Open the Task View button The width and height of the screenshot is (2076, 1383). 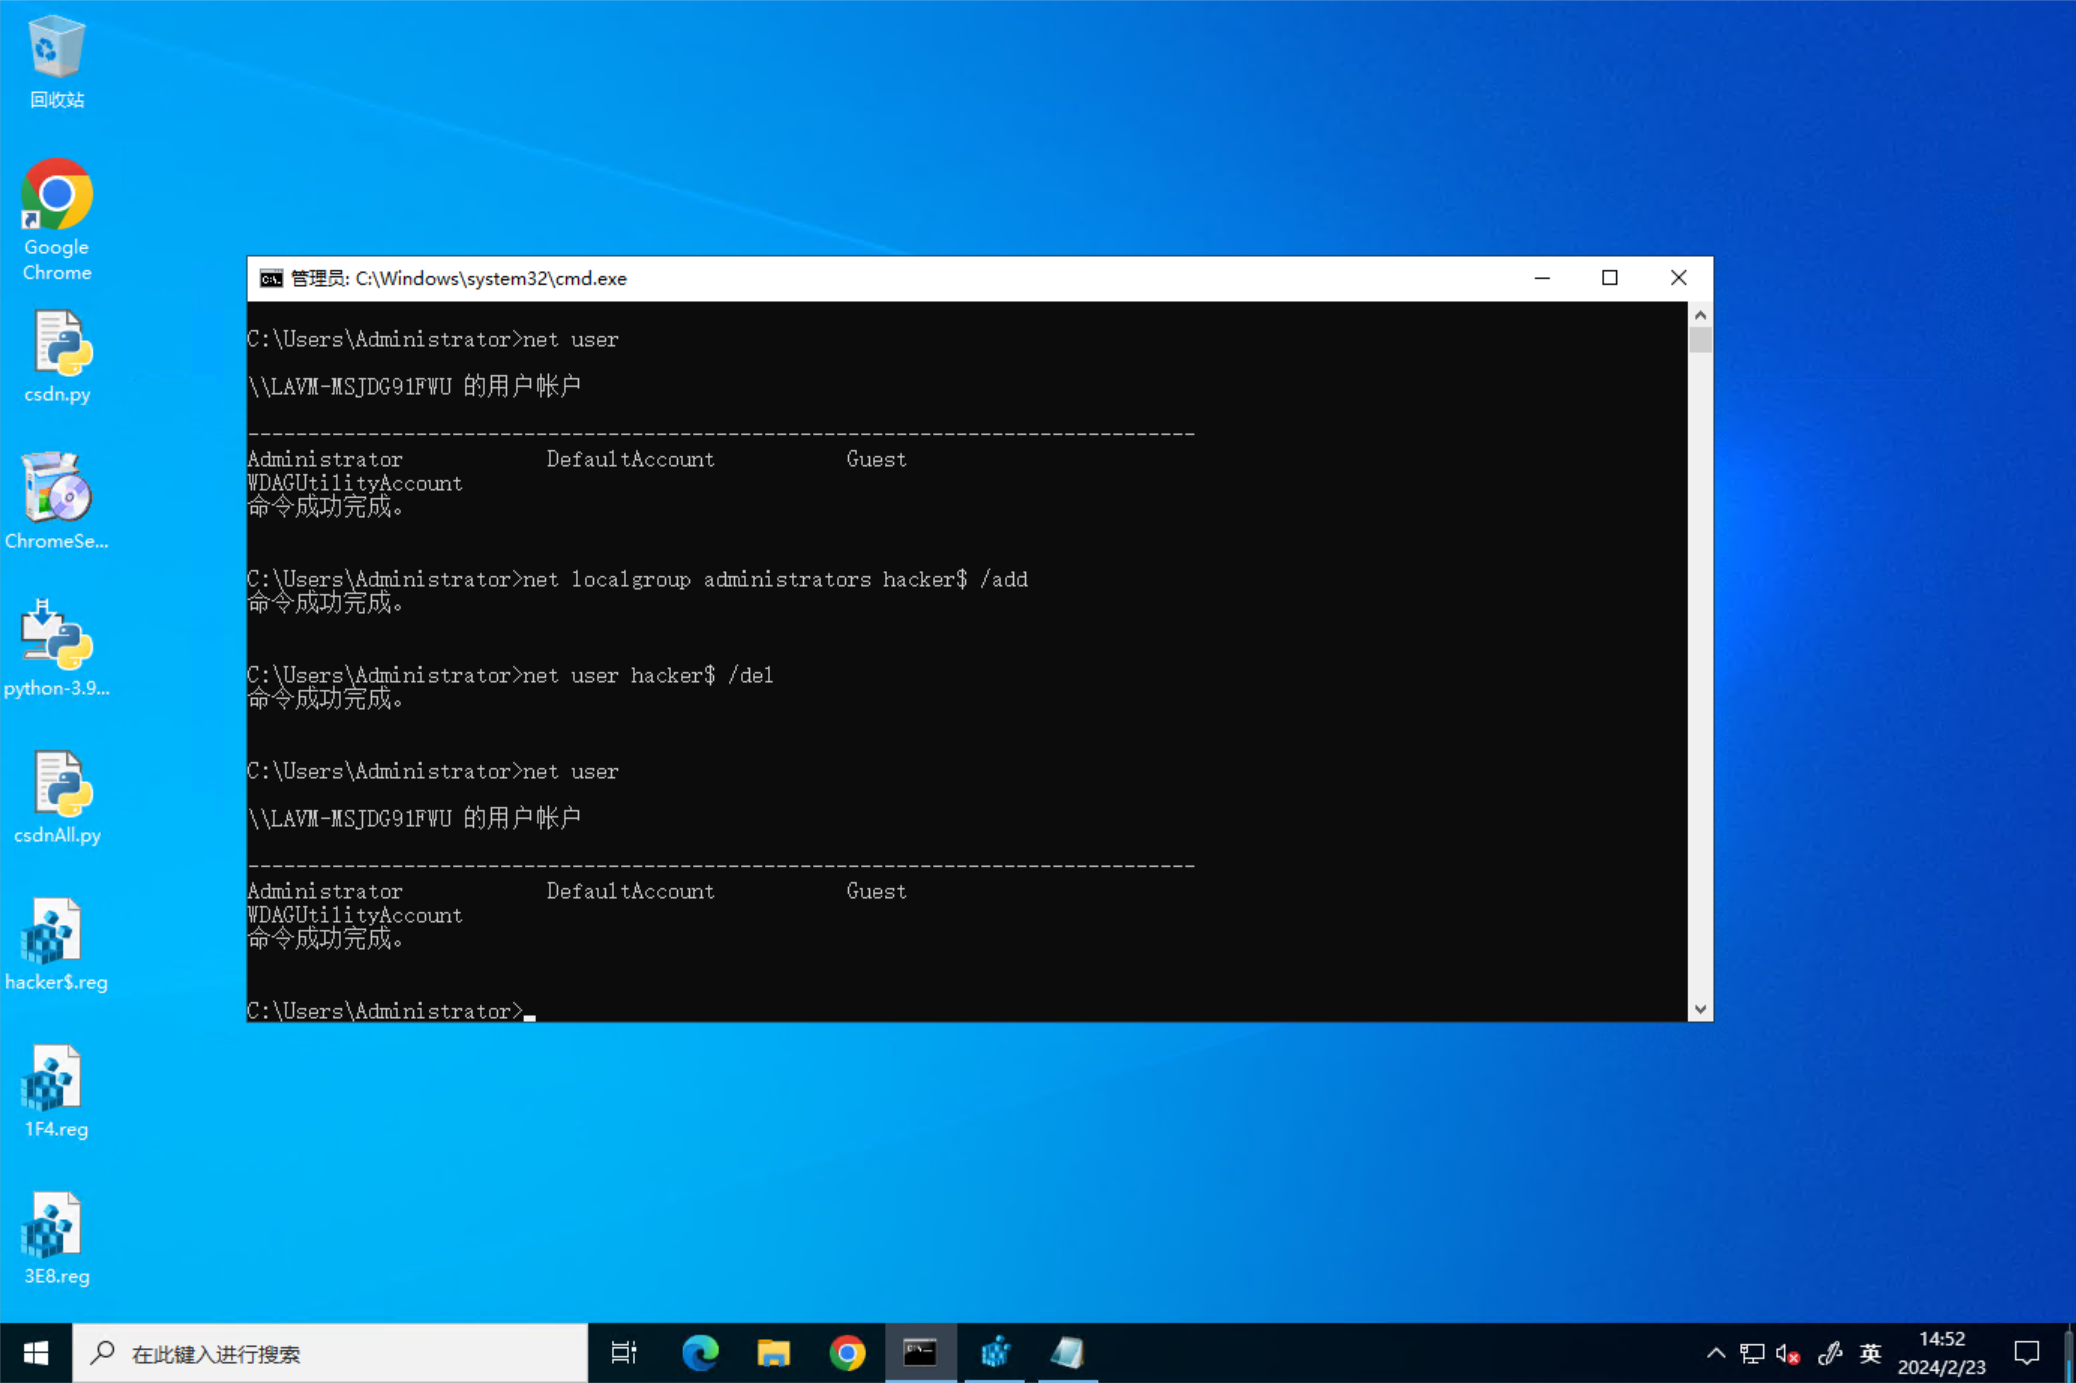point(624,1353)
